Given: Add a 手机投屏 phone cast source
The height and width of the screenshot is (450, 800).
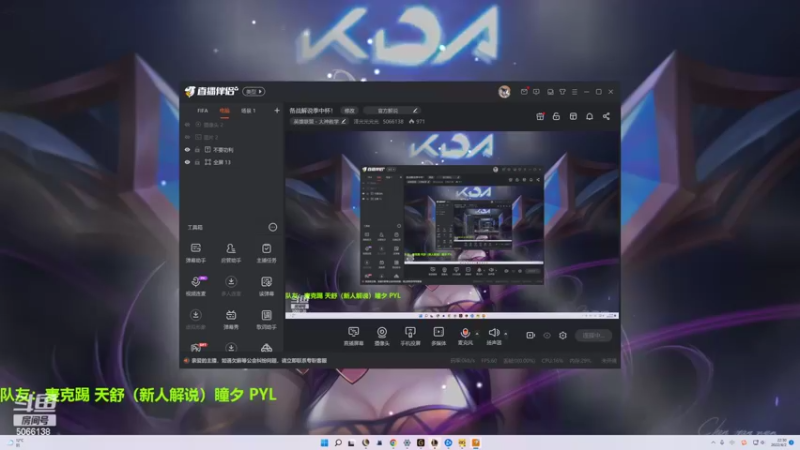Looking at the screenshot, I should (x=410, y=336).
